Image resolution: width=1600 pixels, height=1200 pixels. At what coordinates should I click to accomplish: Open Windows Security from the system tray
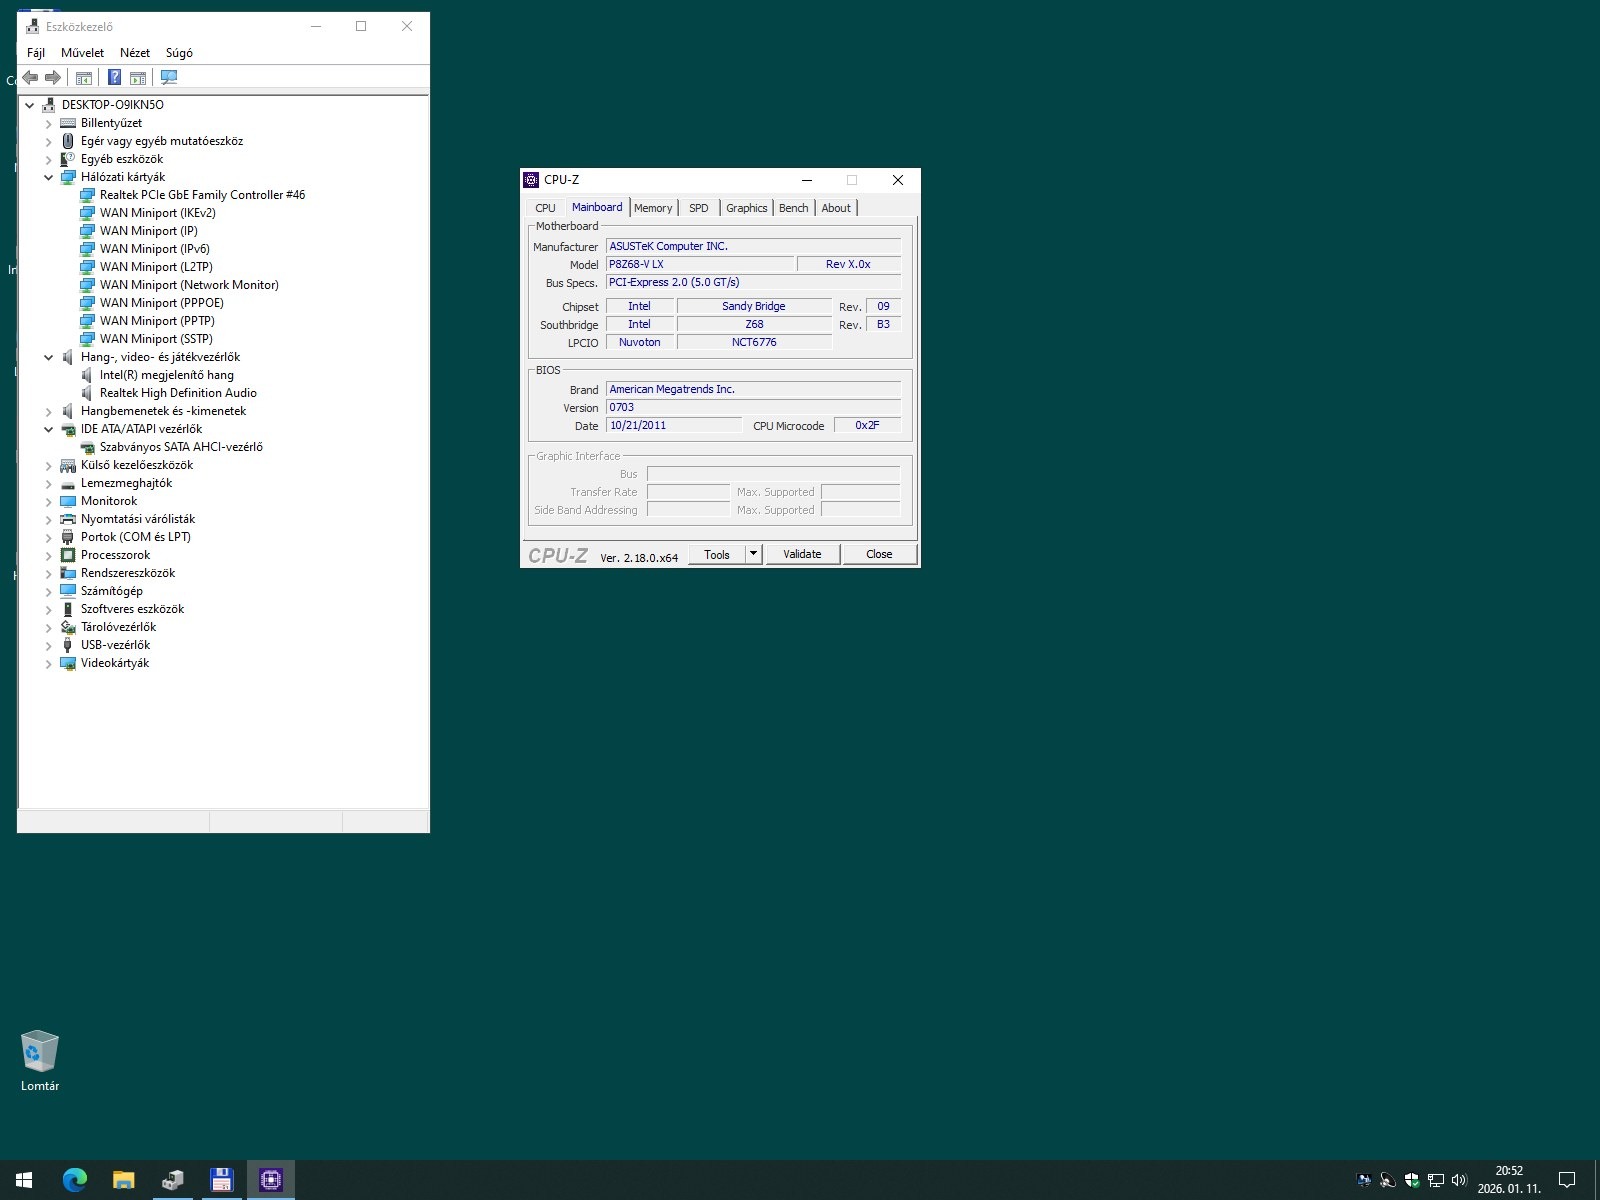click(1412, 1180)
